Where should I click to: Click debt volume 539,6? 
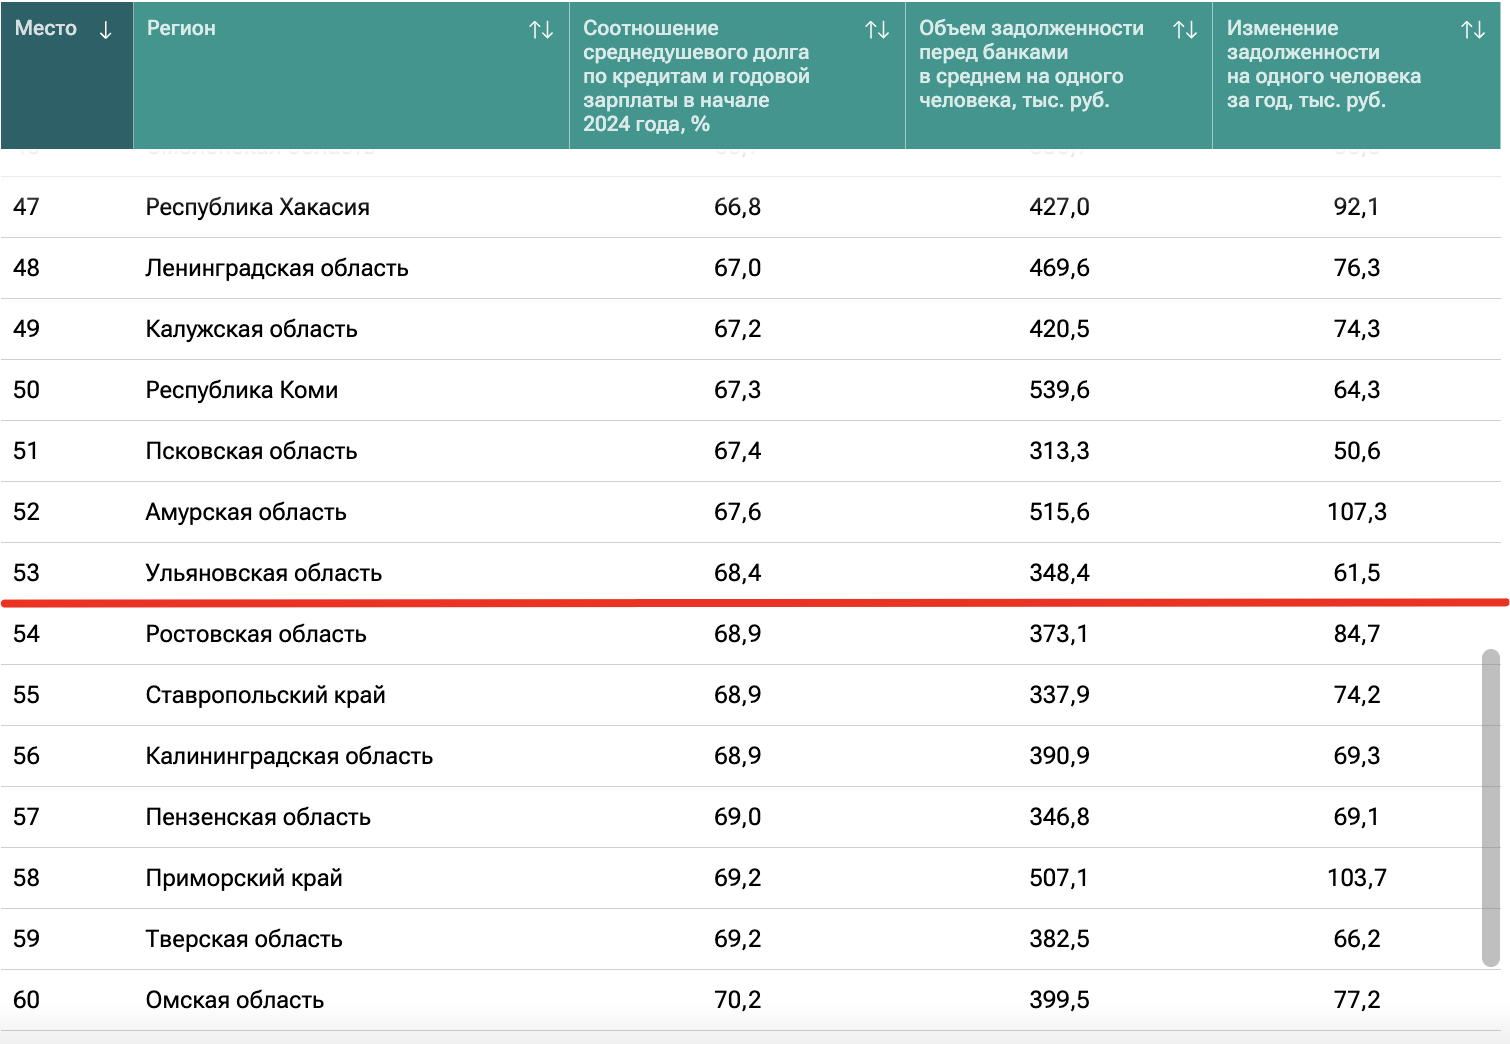point(1059,390)
